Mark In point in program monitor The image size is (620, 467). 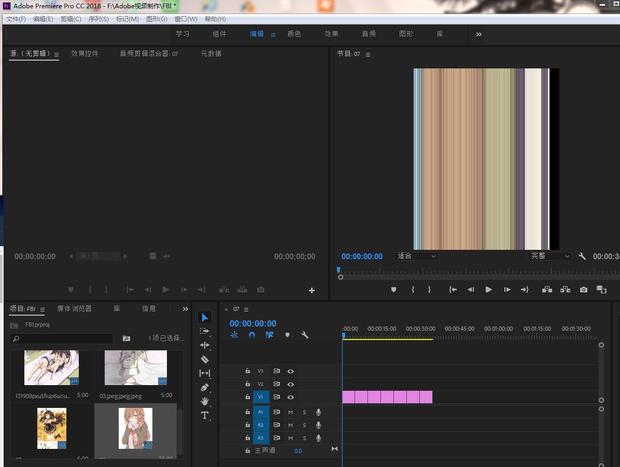tap(413, 290)
